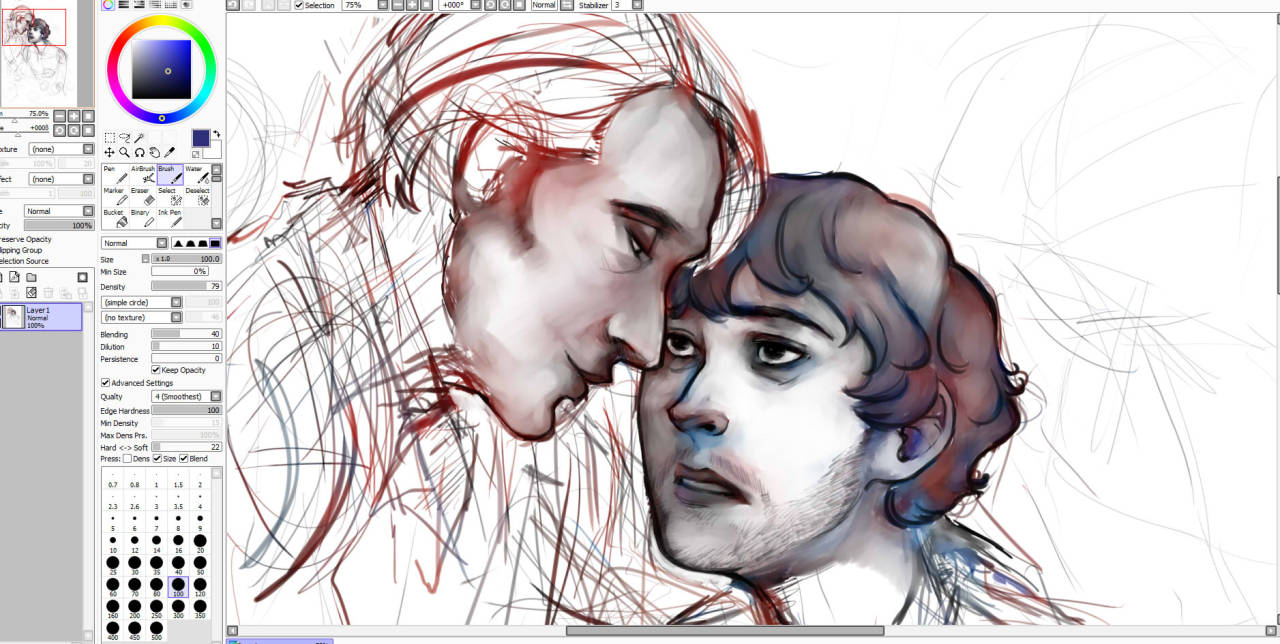Click the foreground dark blue color swatch
1280x644 pixels.
pyautogui.click(x=201, y=138)
